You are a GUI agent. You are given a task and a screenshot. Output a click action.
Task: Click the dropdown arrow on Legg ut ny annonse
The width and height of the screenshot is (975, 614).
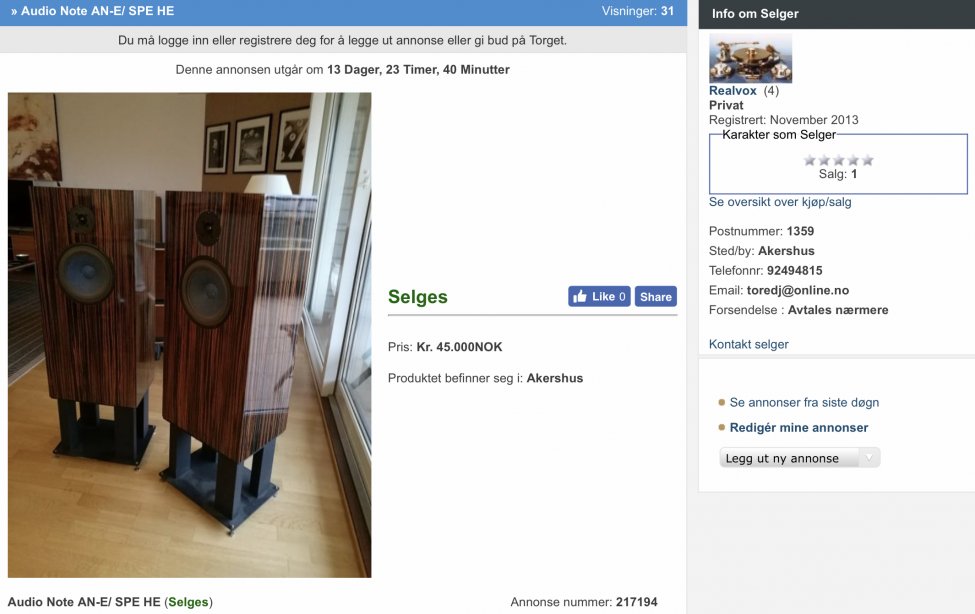(869, 458)
